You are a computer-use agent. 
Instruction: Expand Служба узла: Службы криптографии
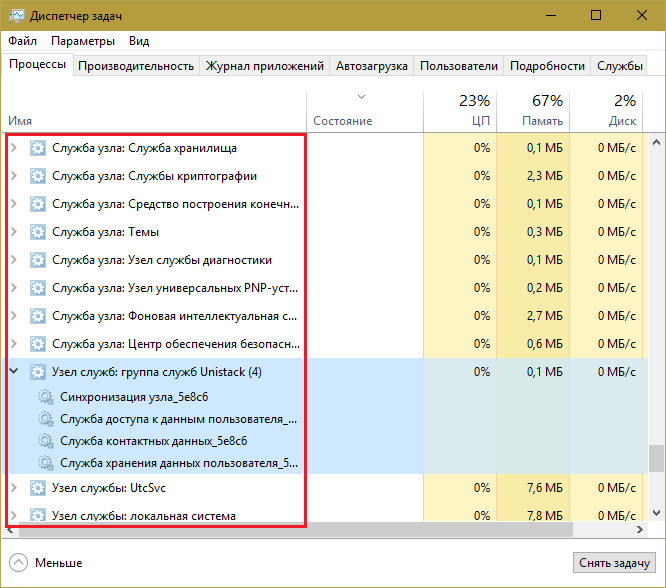tap(14, 176)
